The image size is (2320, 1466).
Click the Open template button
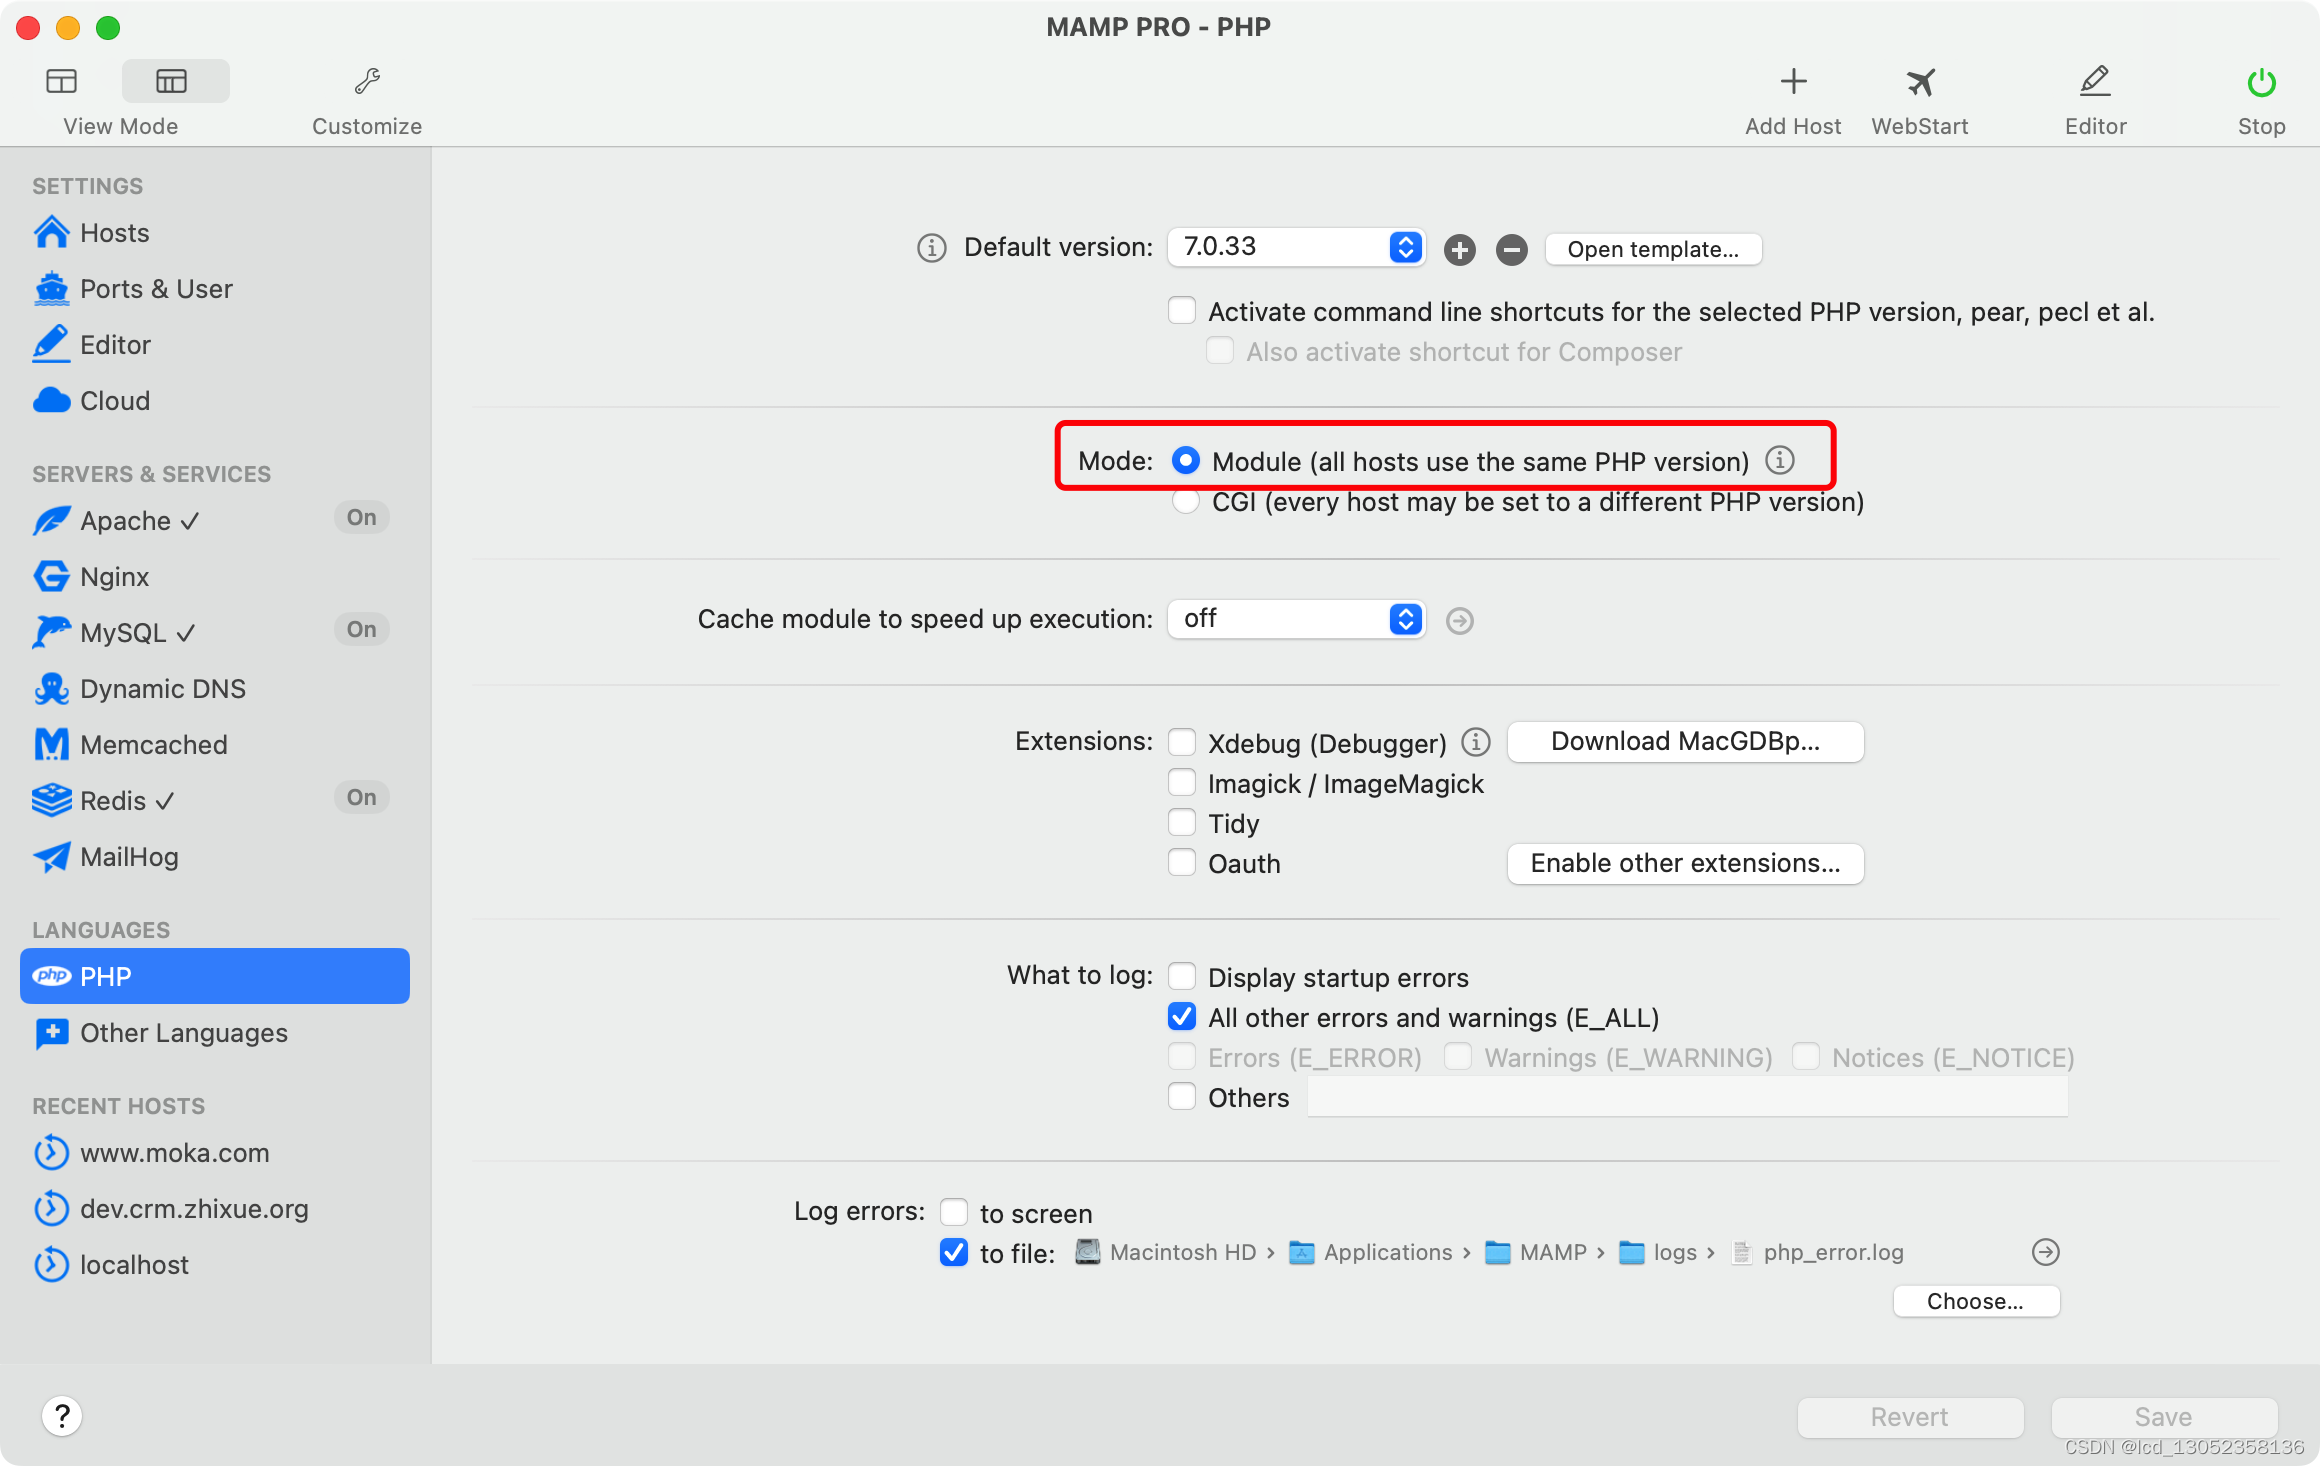click(x=1652, y=248)
